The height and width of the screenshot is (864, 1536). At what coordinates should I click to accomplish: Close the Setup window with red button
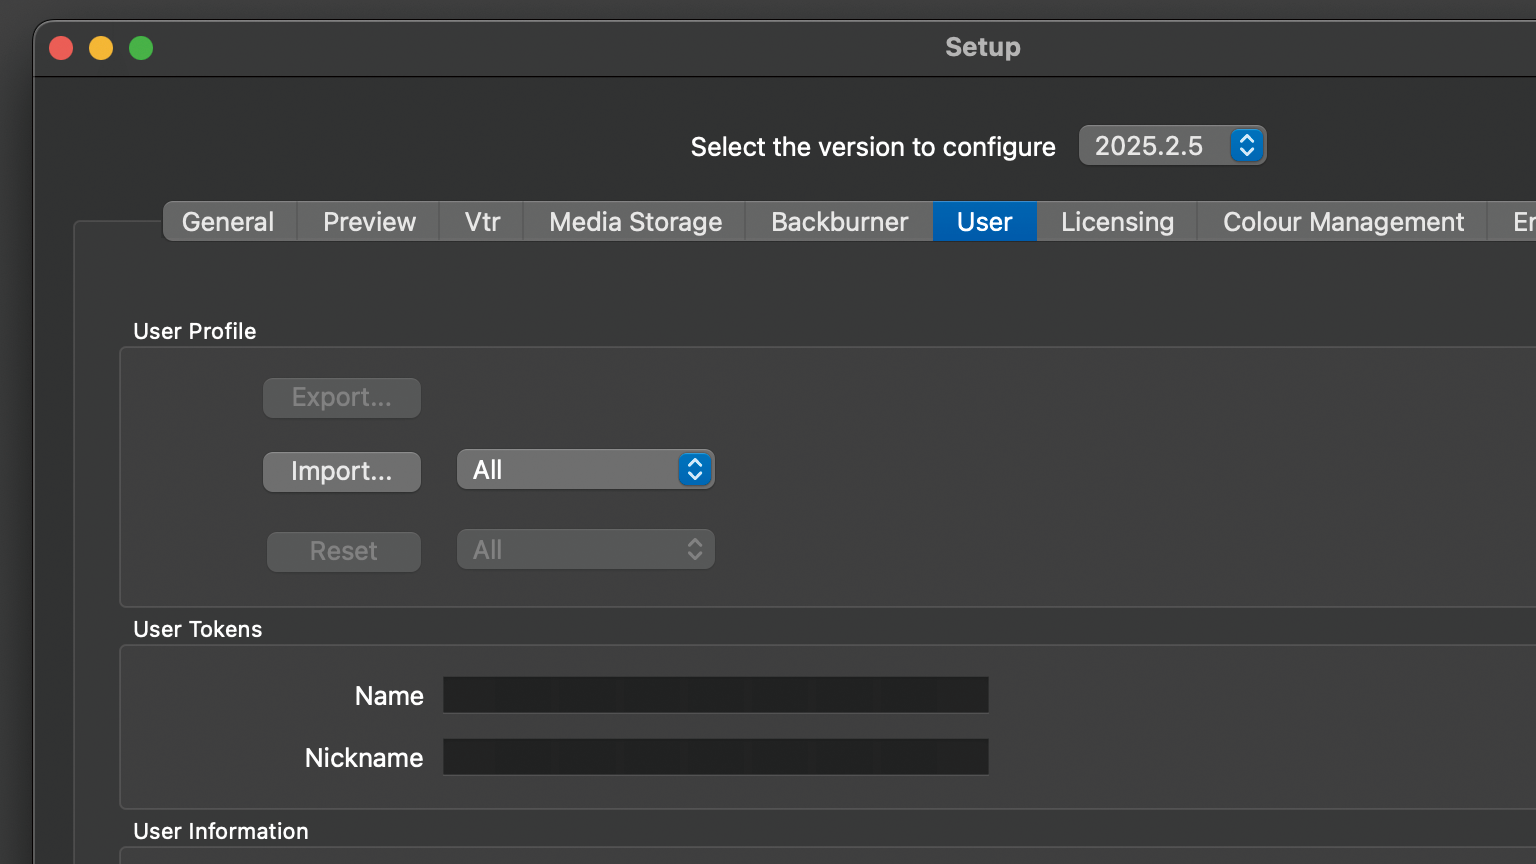(x=61, y=48)
